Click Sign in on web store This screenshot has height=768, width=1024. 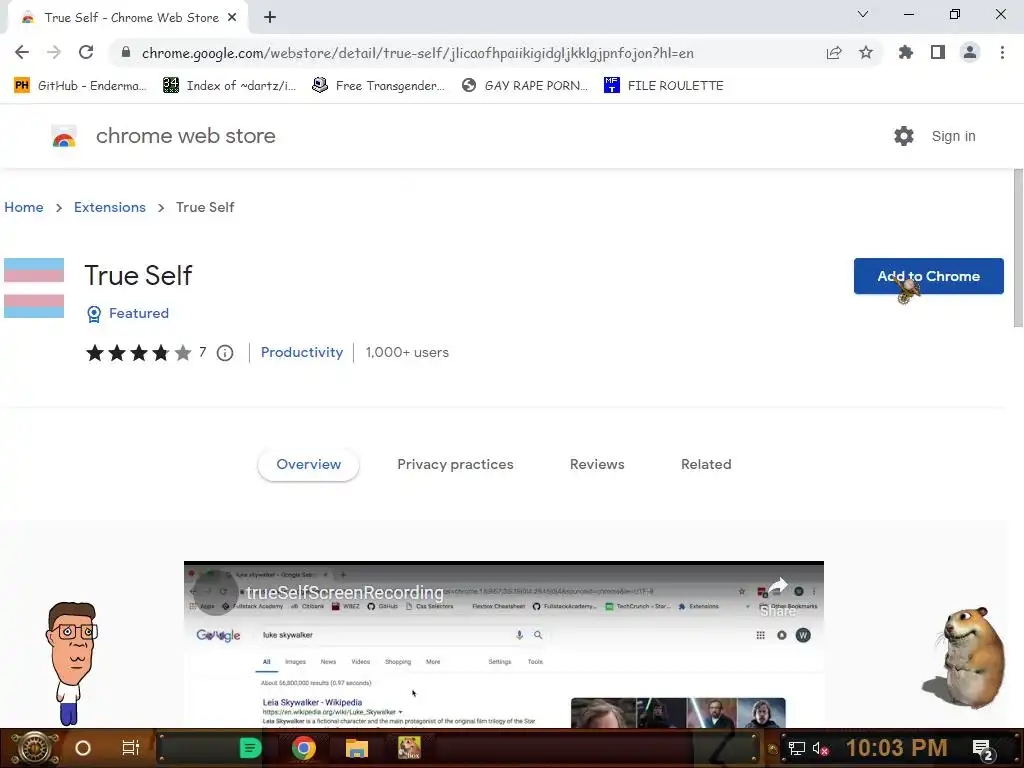pos(953,136)
